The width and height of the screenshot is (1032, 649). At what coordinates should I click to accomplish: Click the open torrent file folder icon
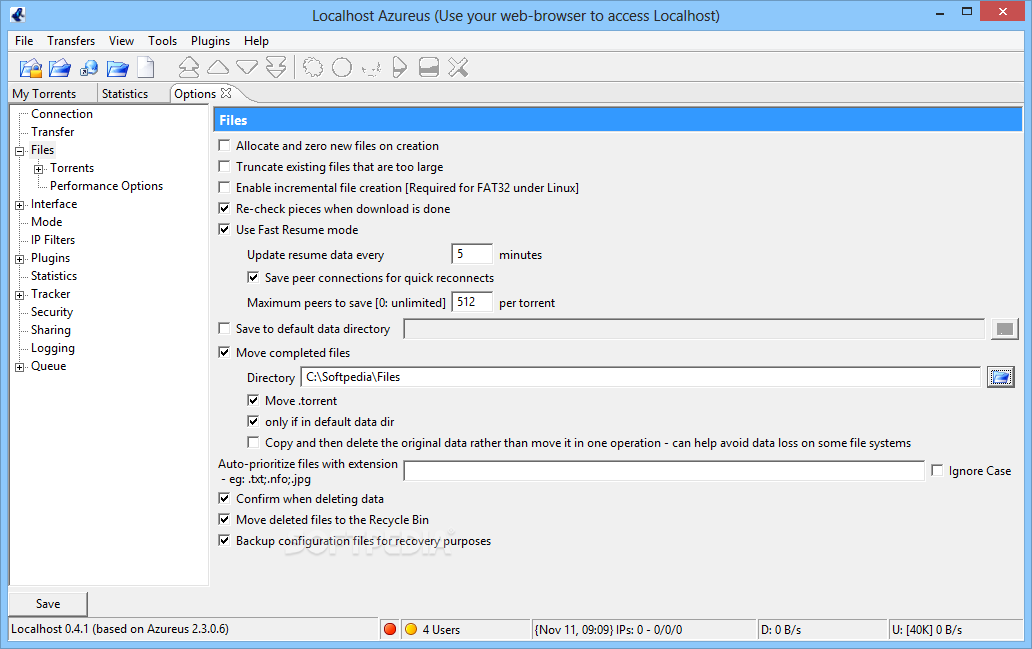pyautogui.click(x=60, y=68)
